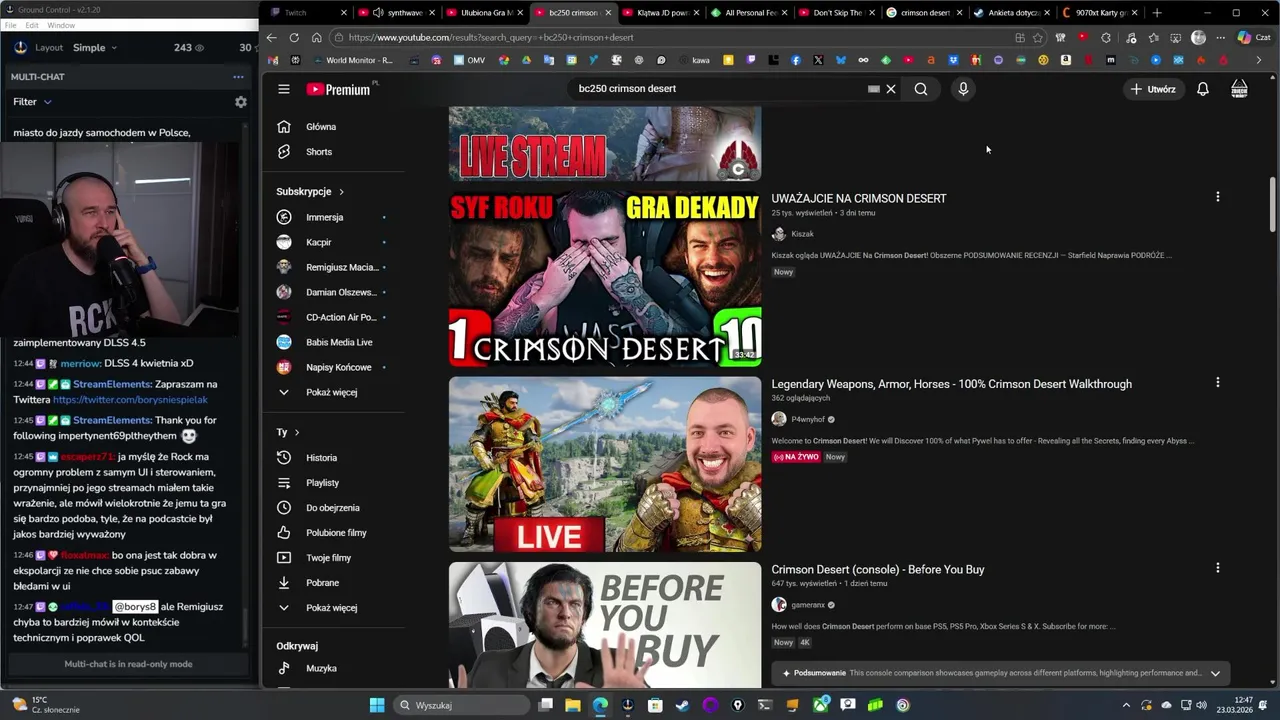Open the Legendary Weapons live stream thumbnail
This screenshot has height=720, width=1280.
pos(605,464)
